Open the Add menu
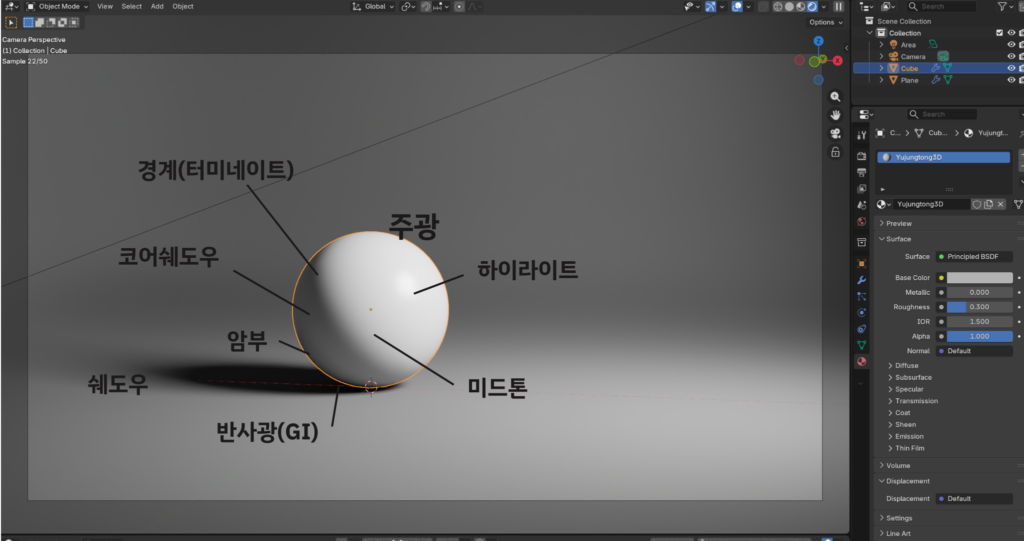 [x=157, y=7]
